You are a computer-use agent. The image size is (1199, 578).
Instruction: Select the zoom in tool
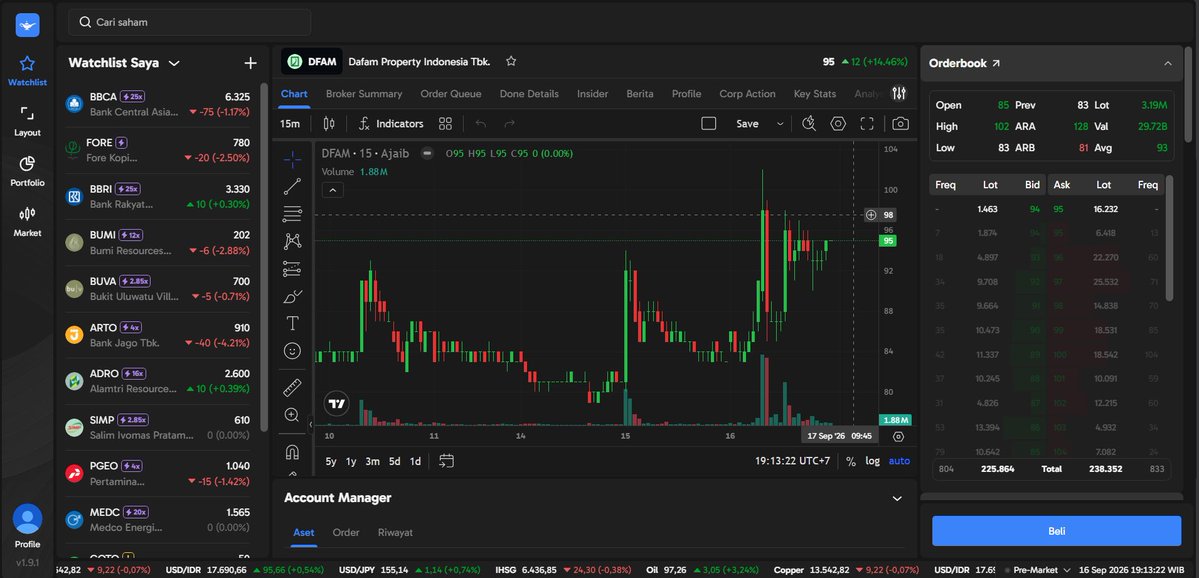point(292,415)
